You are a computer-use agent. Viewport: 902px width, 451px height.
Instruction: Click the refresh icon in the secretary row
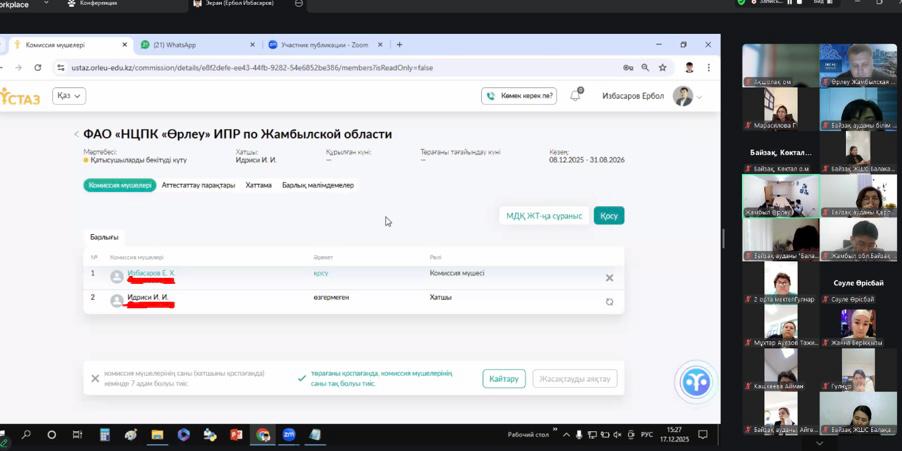tap(609, 301)
